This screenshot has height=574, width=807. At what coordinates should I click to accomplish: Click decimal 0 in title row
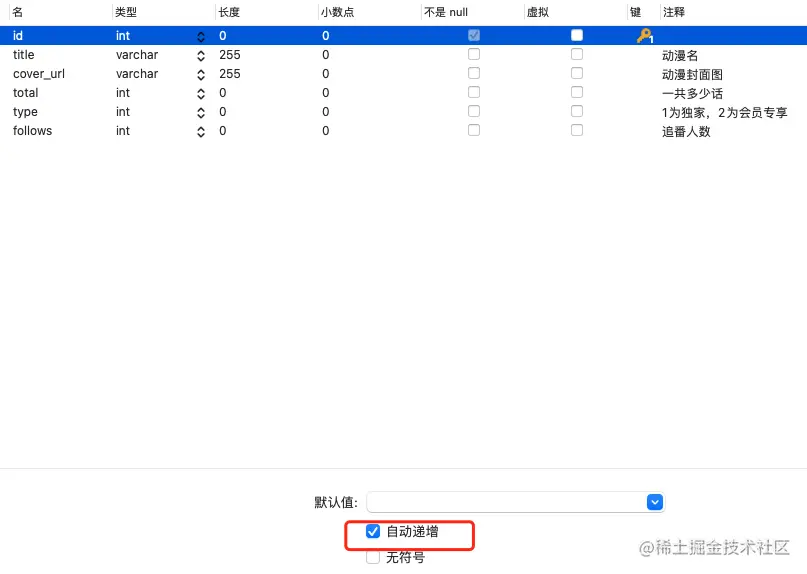click(x=326, y=55)
